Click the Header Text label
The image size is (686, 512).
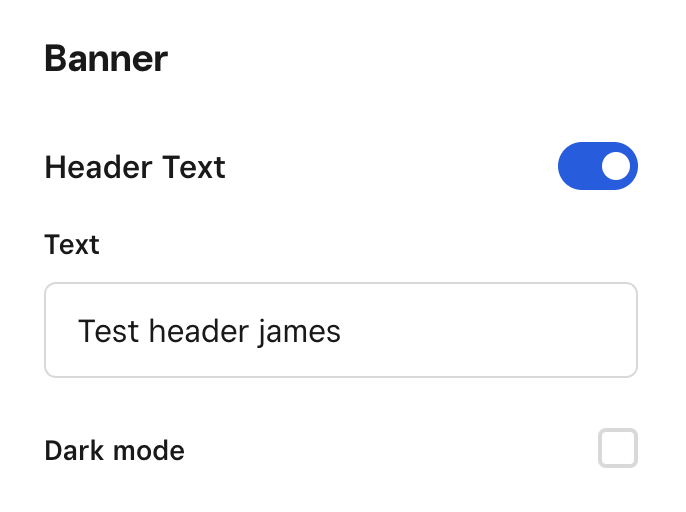[x=135, y=167]
